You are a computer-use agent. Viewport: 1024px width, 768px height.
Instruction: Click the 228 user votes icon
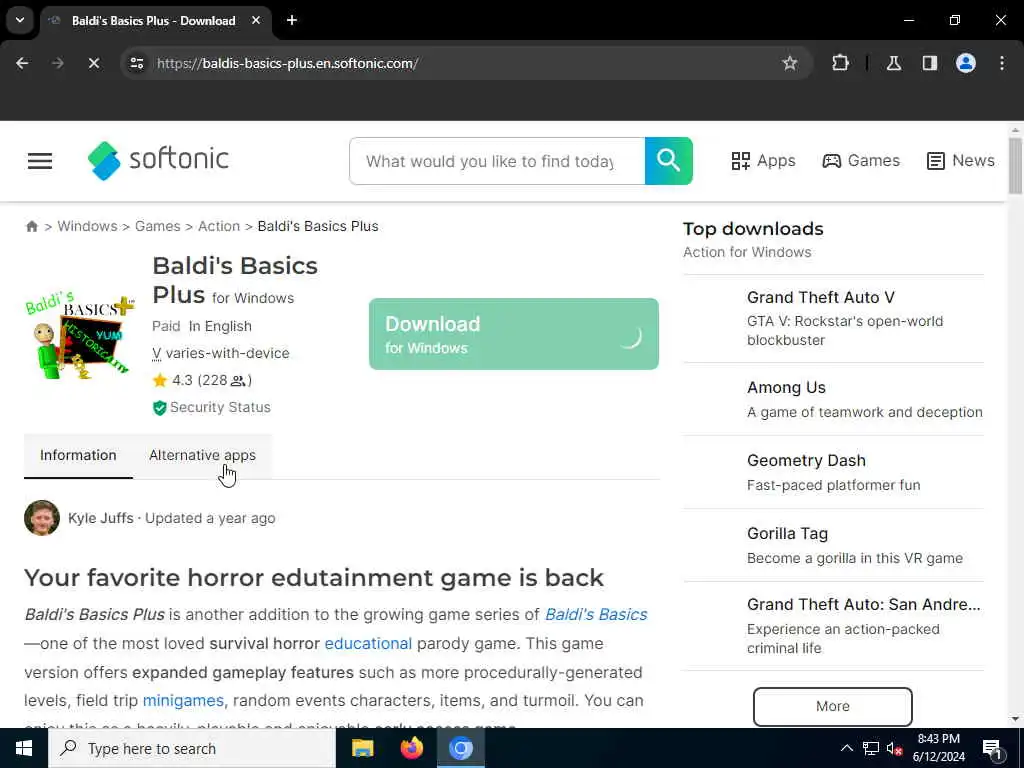click(x=238, y=381)
